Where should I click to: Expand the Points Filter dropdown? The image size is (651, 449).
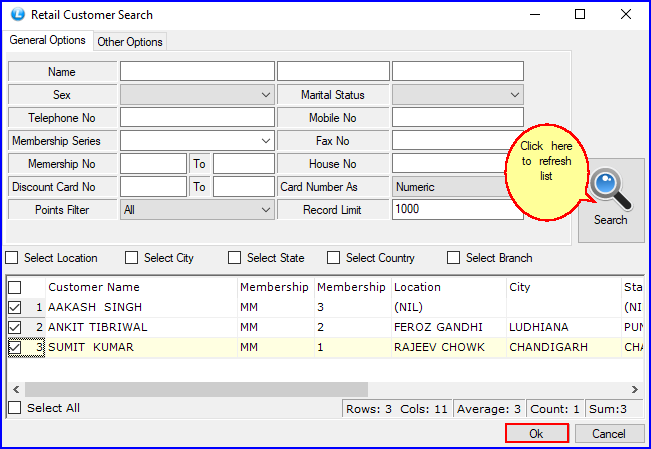click(x=197, y=210)
